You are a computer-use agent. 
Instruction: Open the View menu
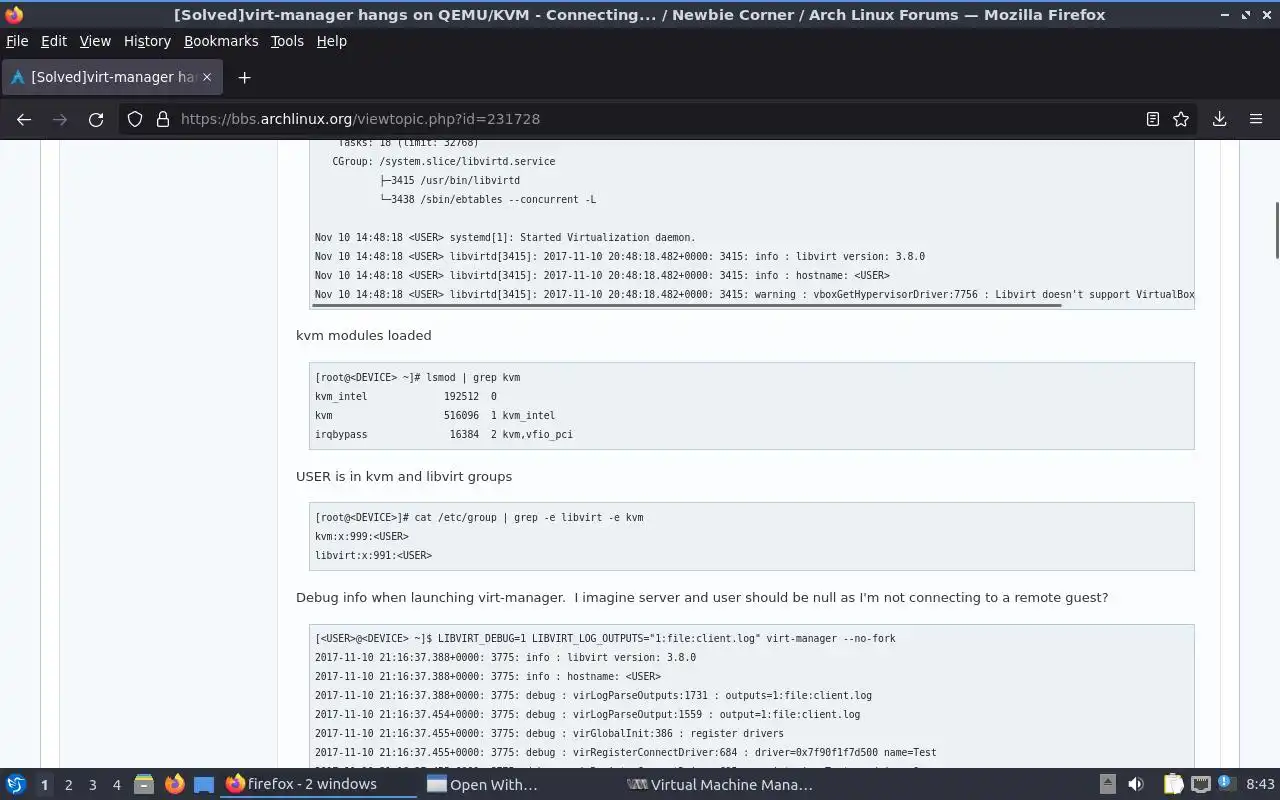(x=95, y=41)
